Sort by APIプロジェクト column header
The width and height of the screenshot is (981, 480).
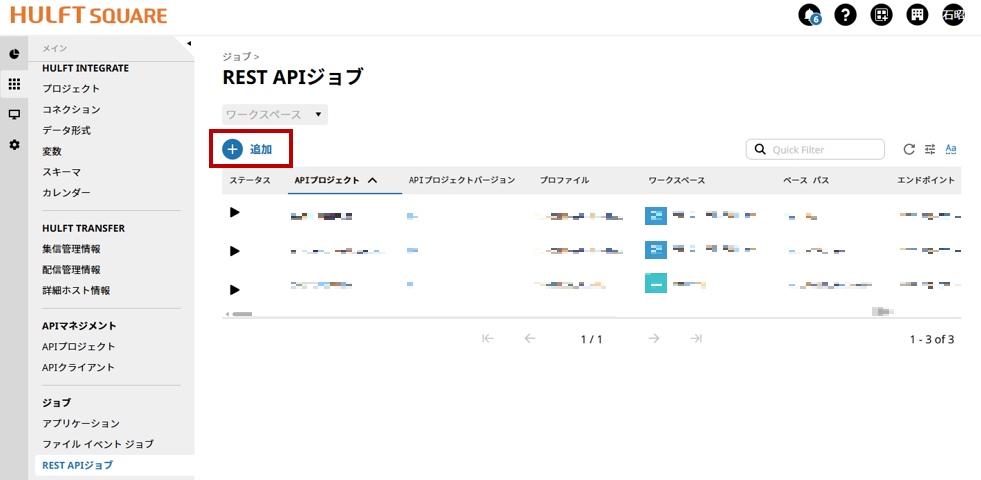[x=336, y=181]
